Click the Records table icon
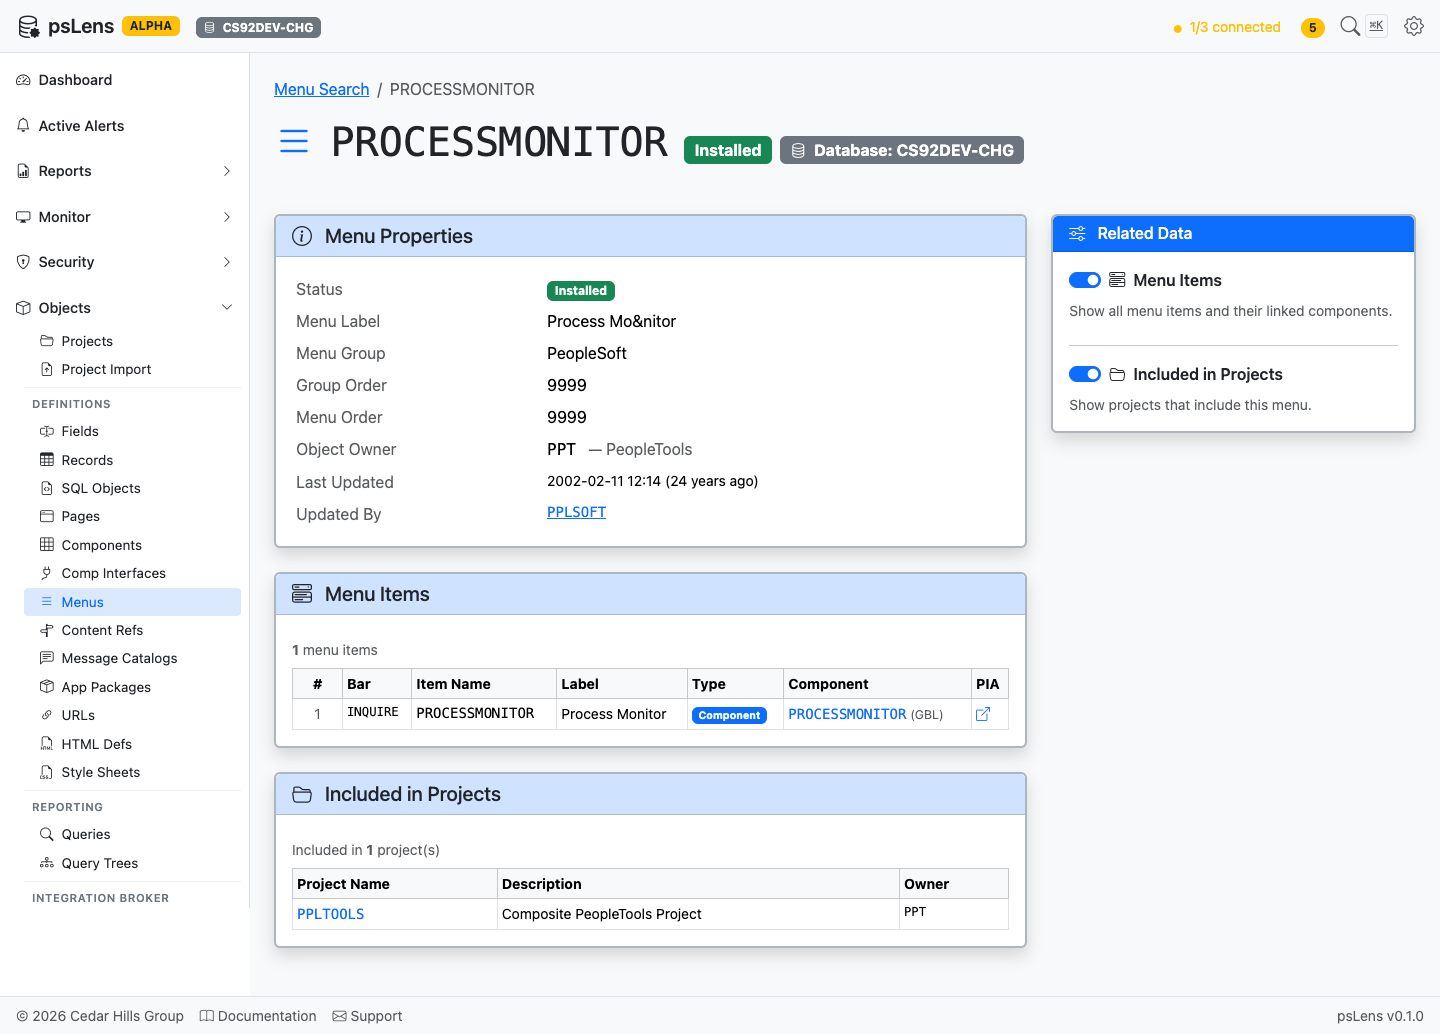Viewport: 1440px width, 1034px height. 47,460
